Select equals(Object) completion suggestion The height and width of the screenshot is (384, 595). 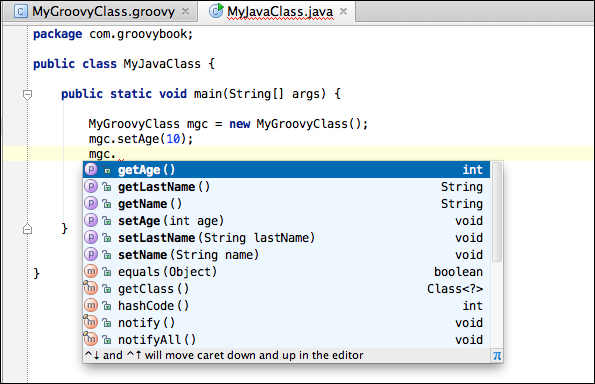point(286,272)
